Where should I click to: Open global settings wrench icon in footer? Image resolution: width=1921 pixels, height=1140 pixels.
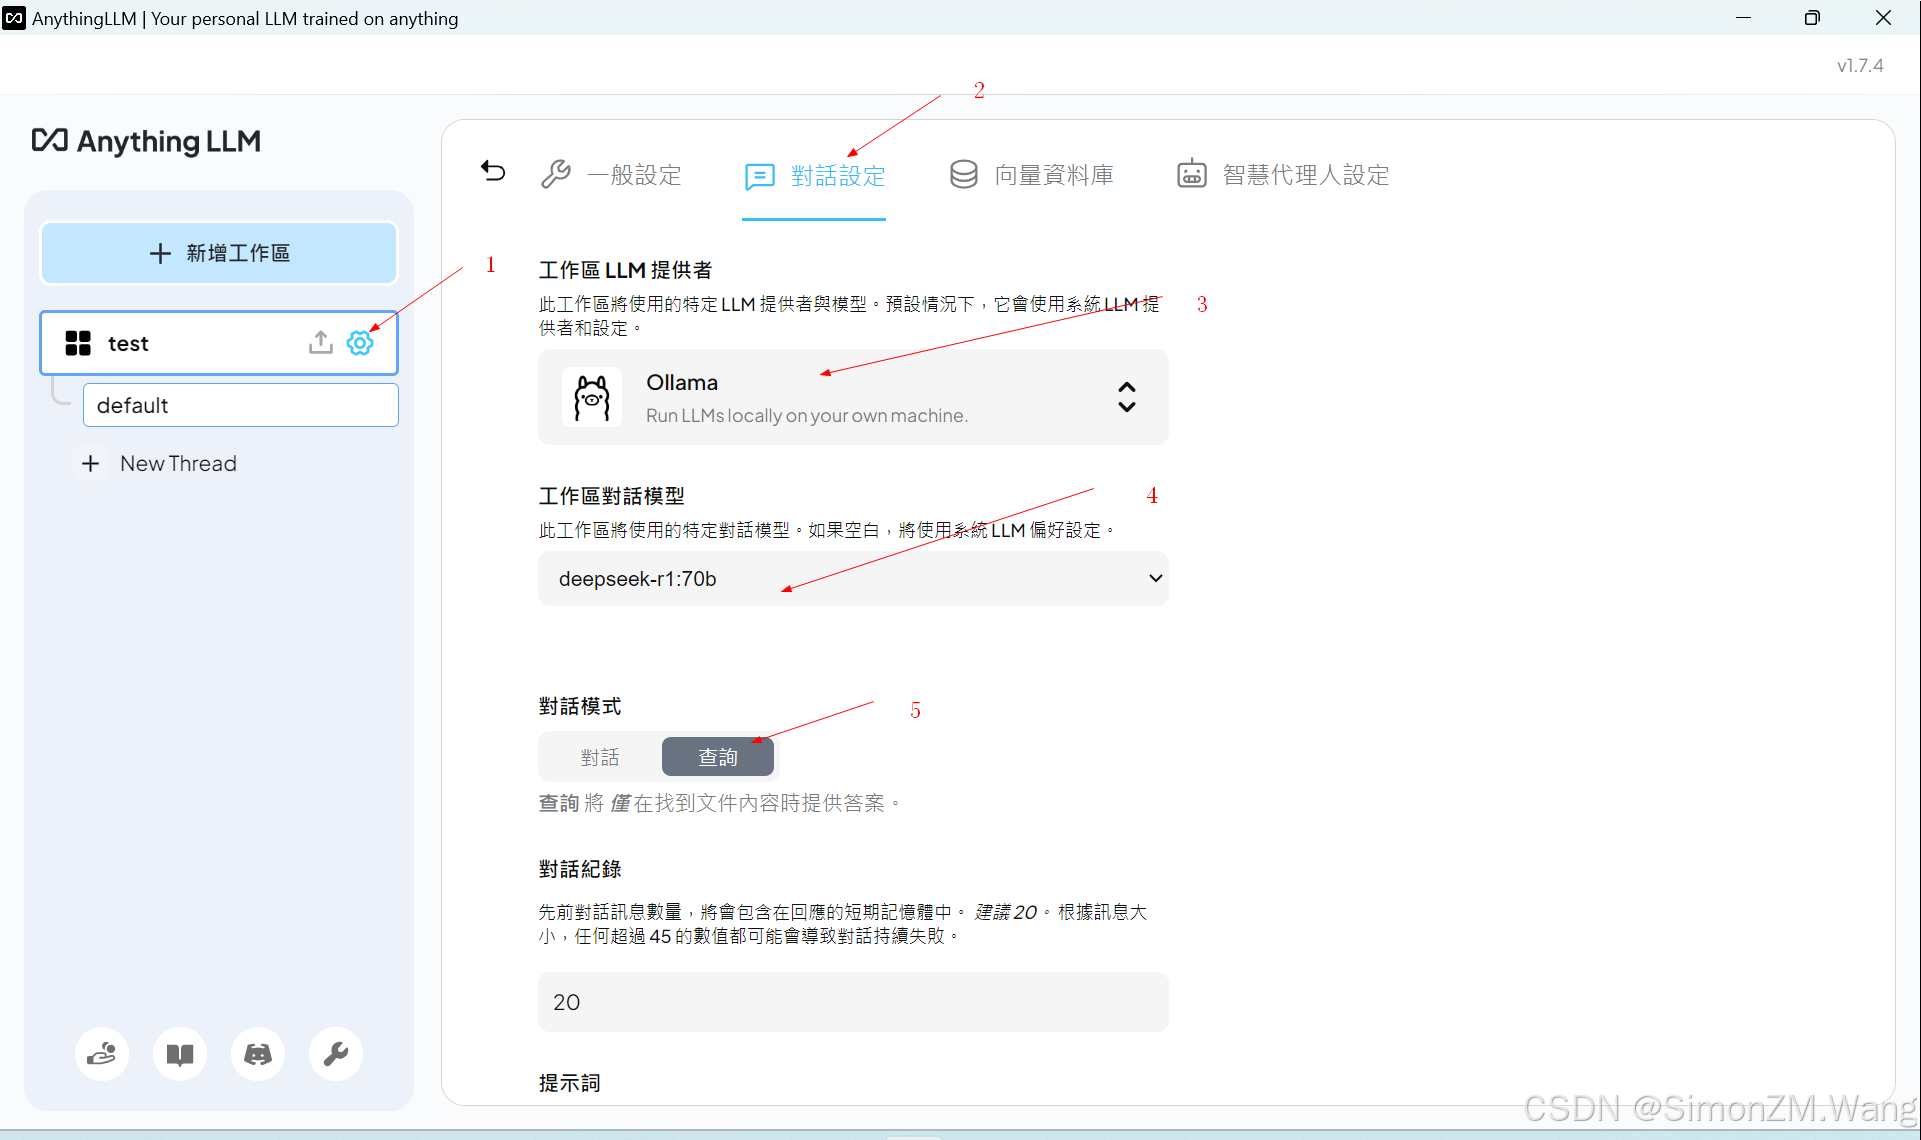point(336,1054)
